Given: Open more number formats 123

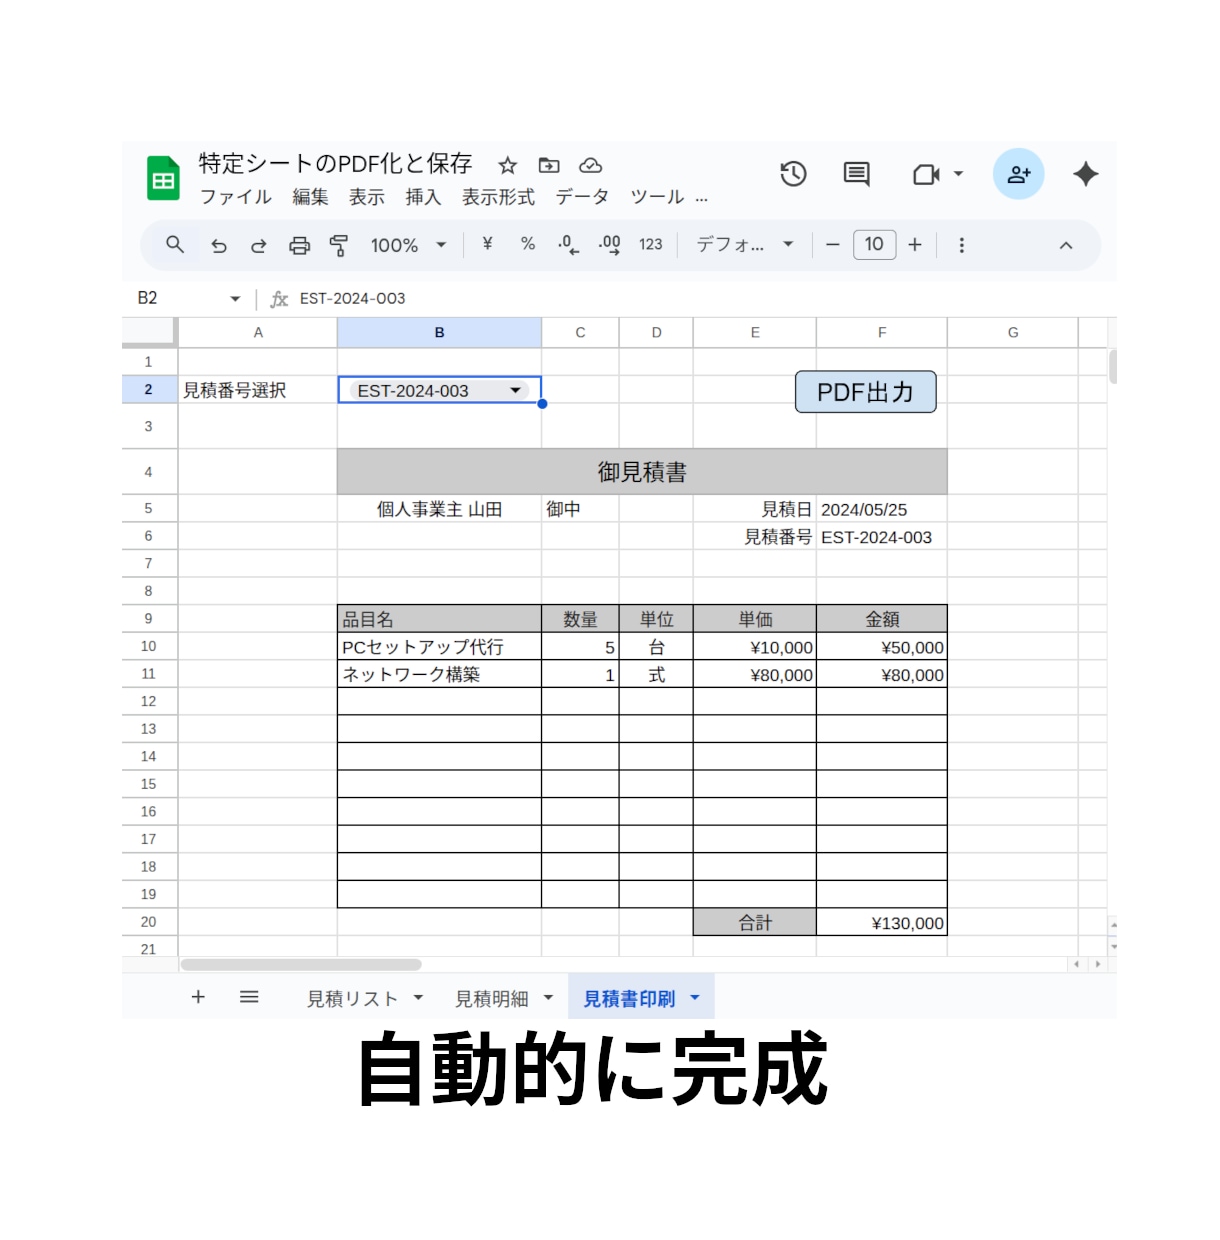Looking at the screenshot, I should pyautogui.click(x=651, y=244).
